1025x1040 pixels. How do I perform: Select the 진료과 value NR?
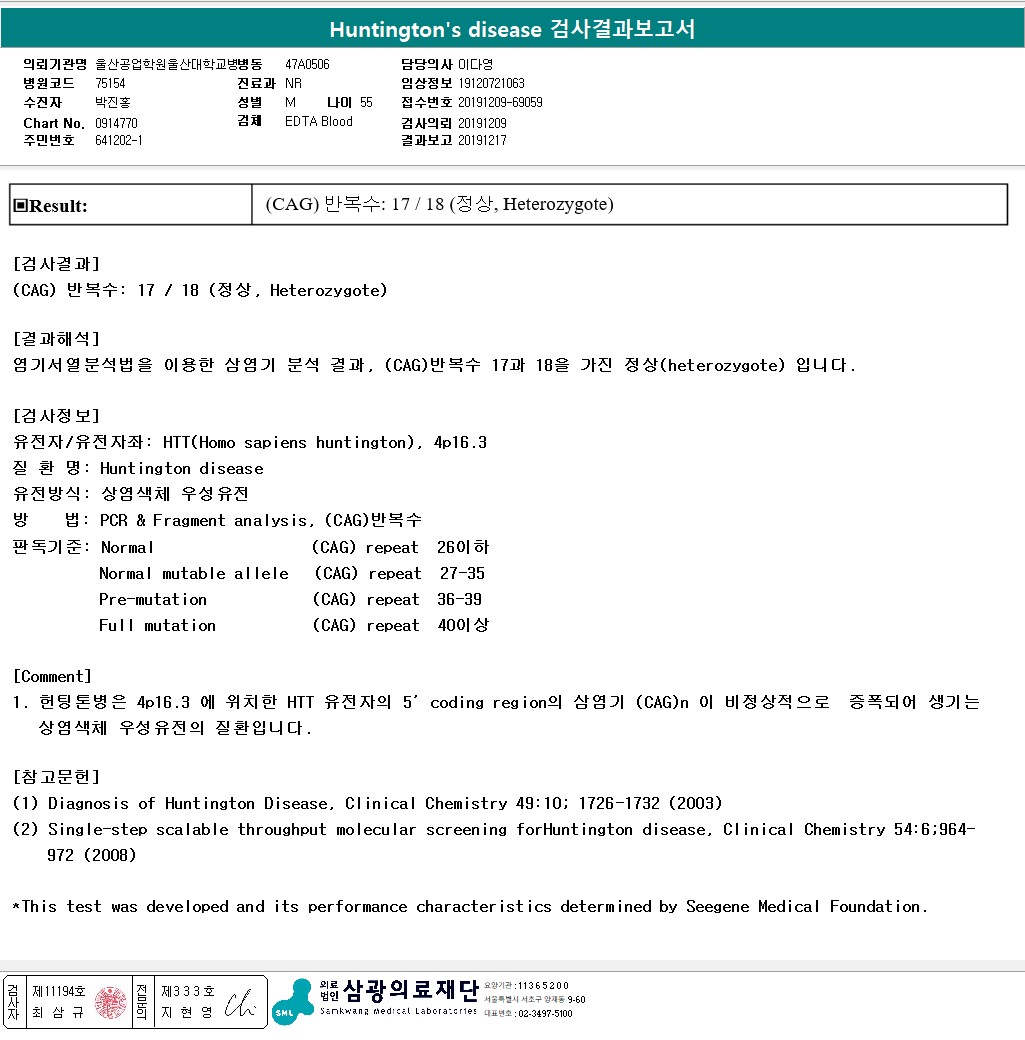(x=293, y=84)
